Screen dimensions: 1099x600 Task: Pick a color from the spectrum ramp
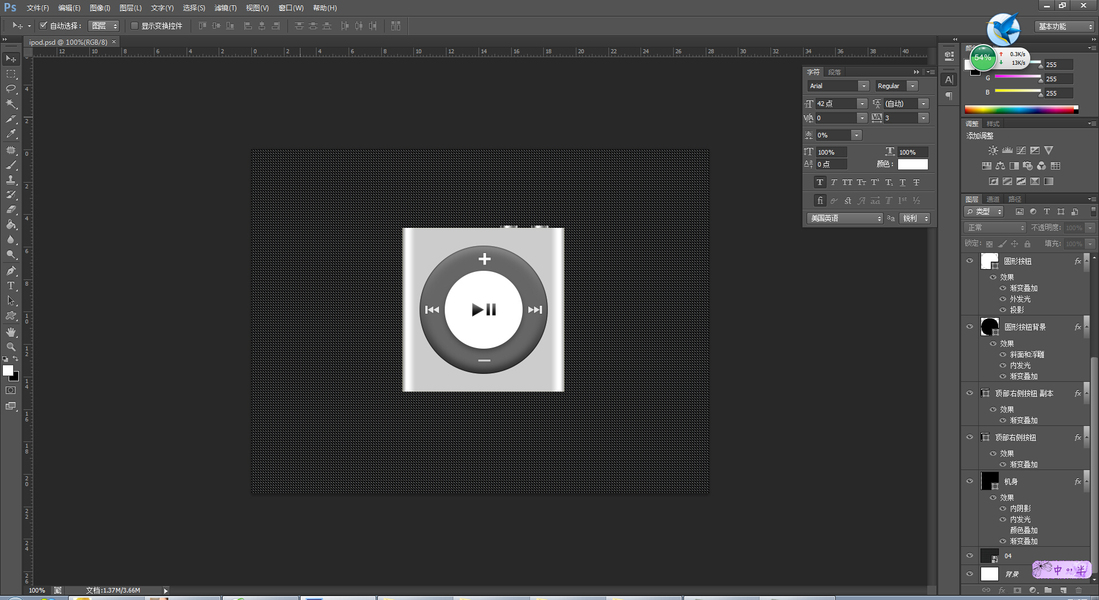coord(1021,109)
